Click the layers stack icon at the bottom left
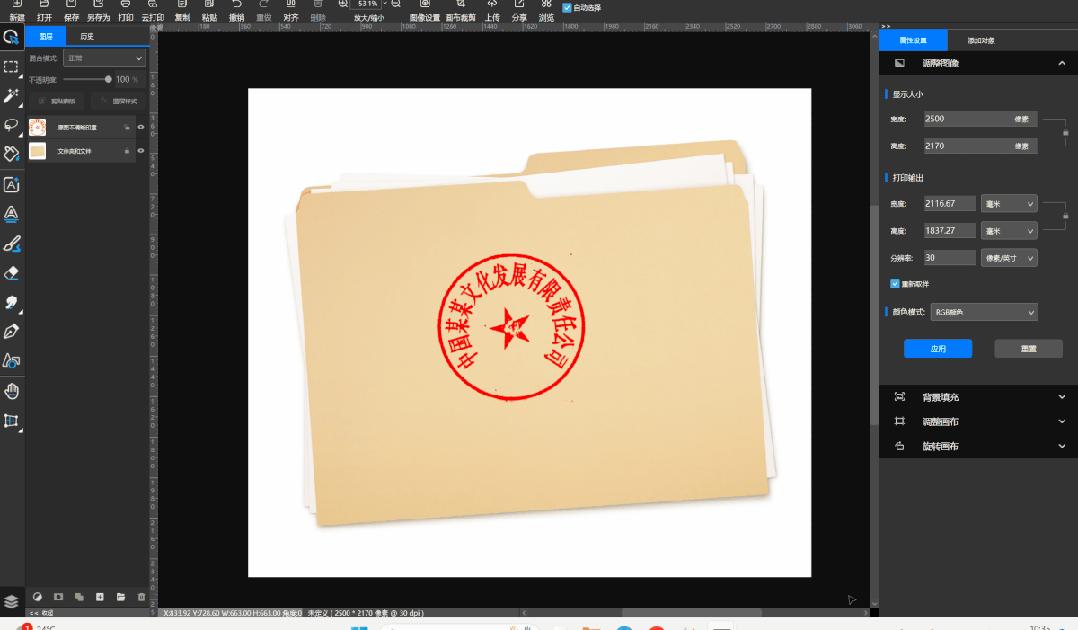 pos(11,601)
